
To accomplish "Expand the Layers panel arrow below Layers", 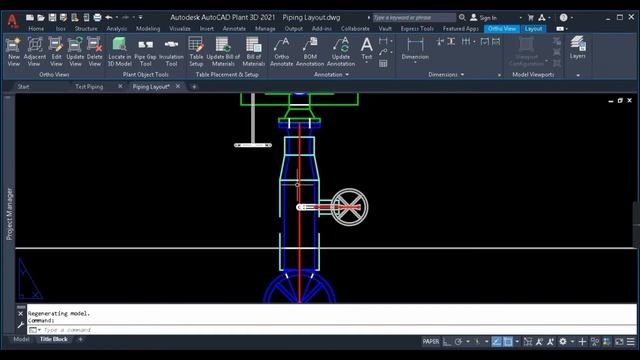I will (x=578, y=75).
